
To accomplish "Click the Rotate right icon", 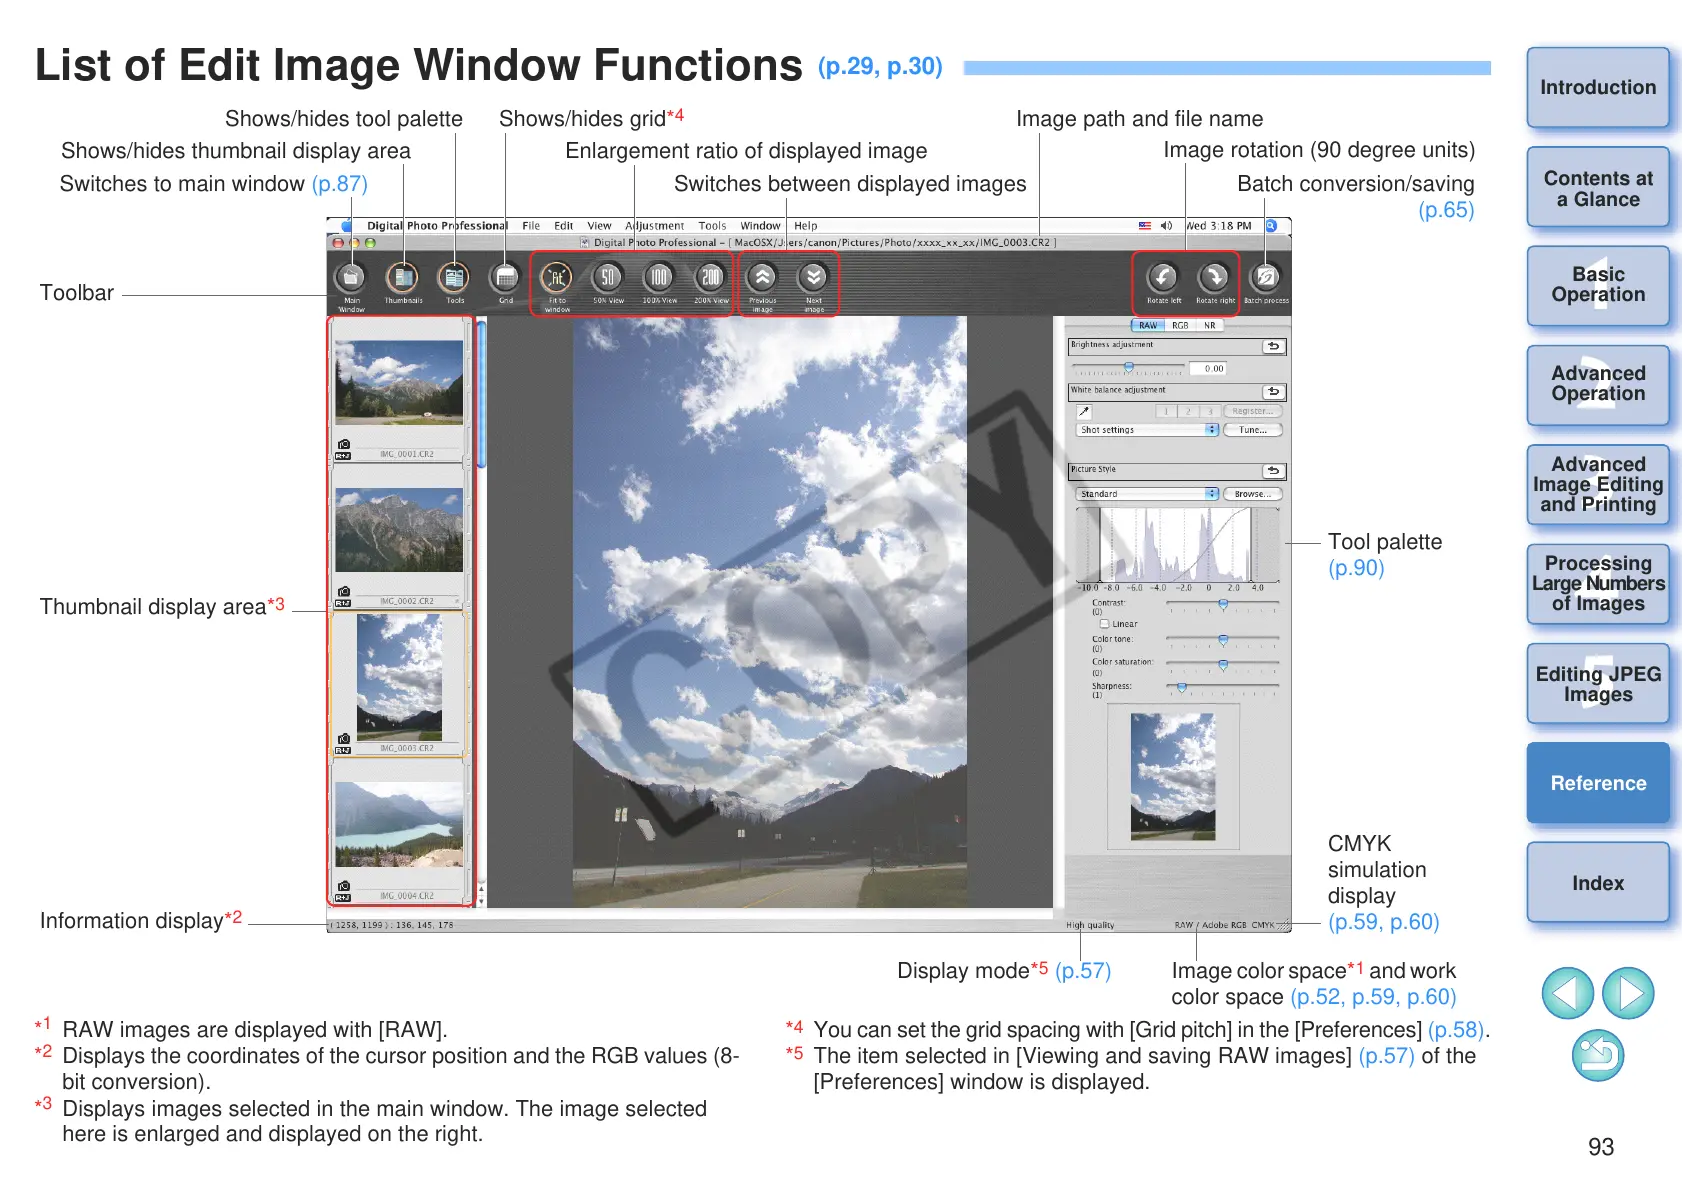I will (x=1214, y=277).
